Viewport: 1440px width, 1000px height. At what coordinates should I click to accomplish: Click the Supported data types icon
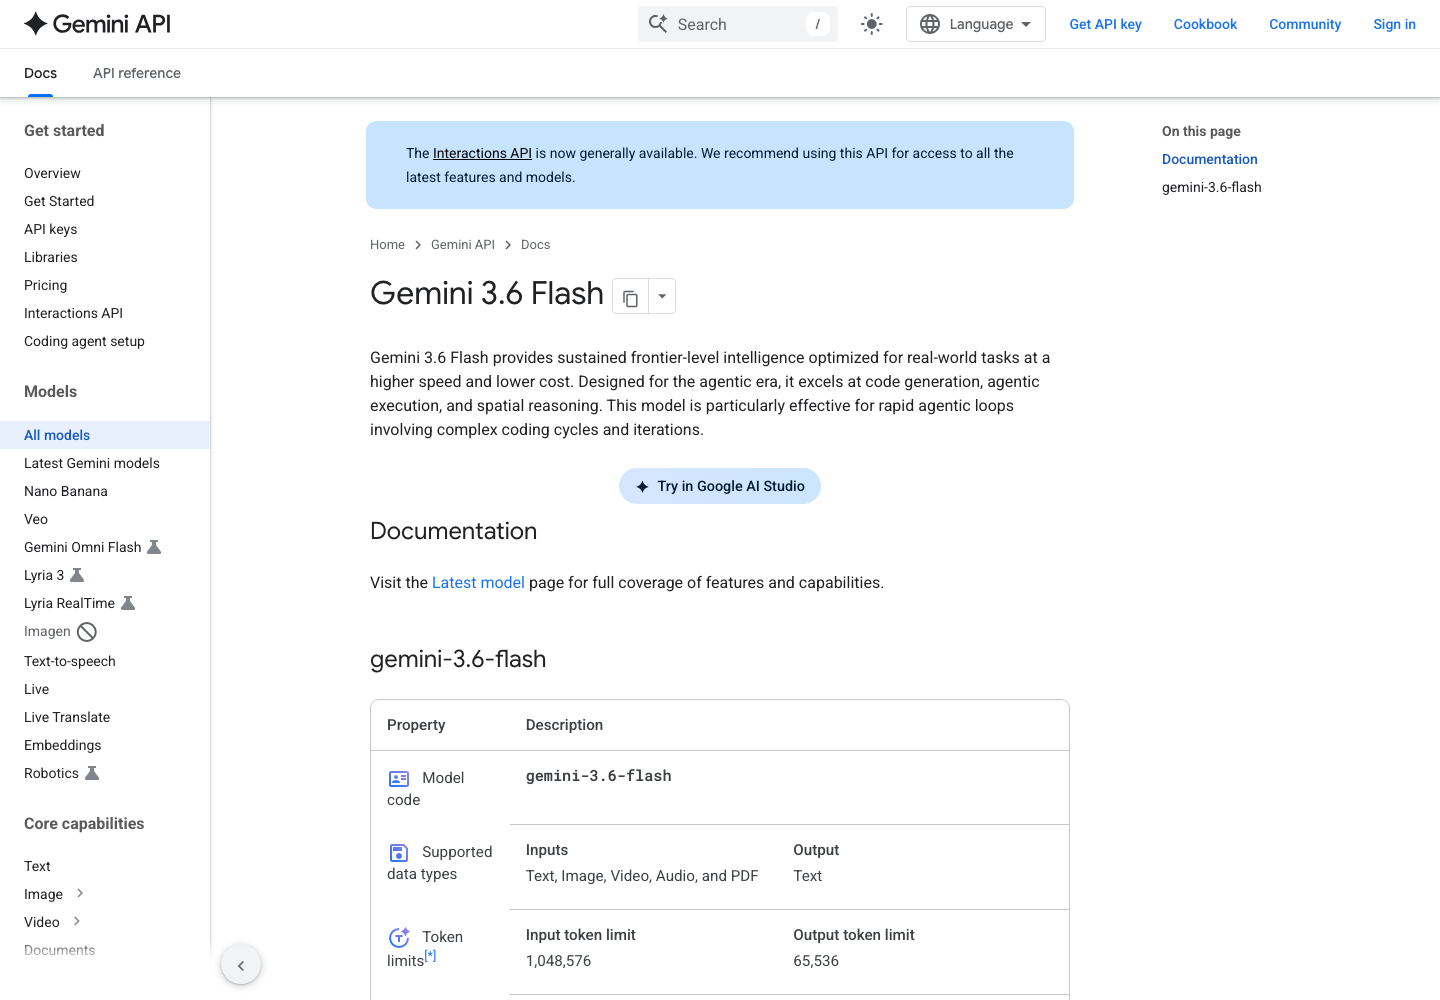tap(399, 853)
